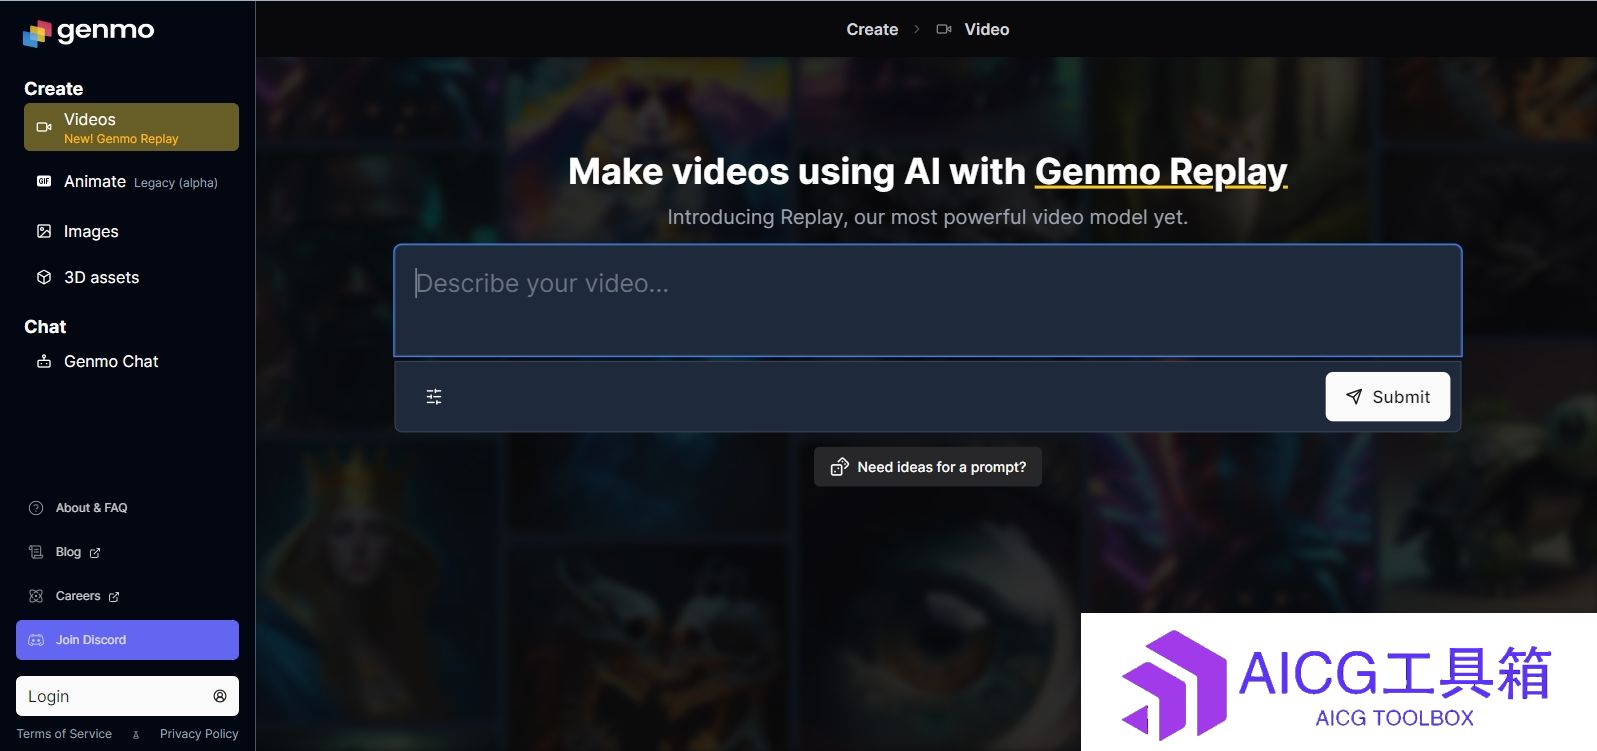Click the cube icon beside 3D assets

pyautogui.click(x=44, y=277)
